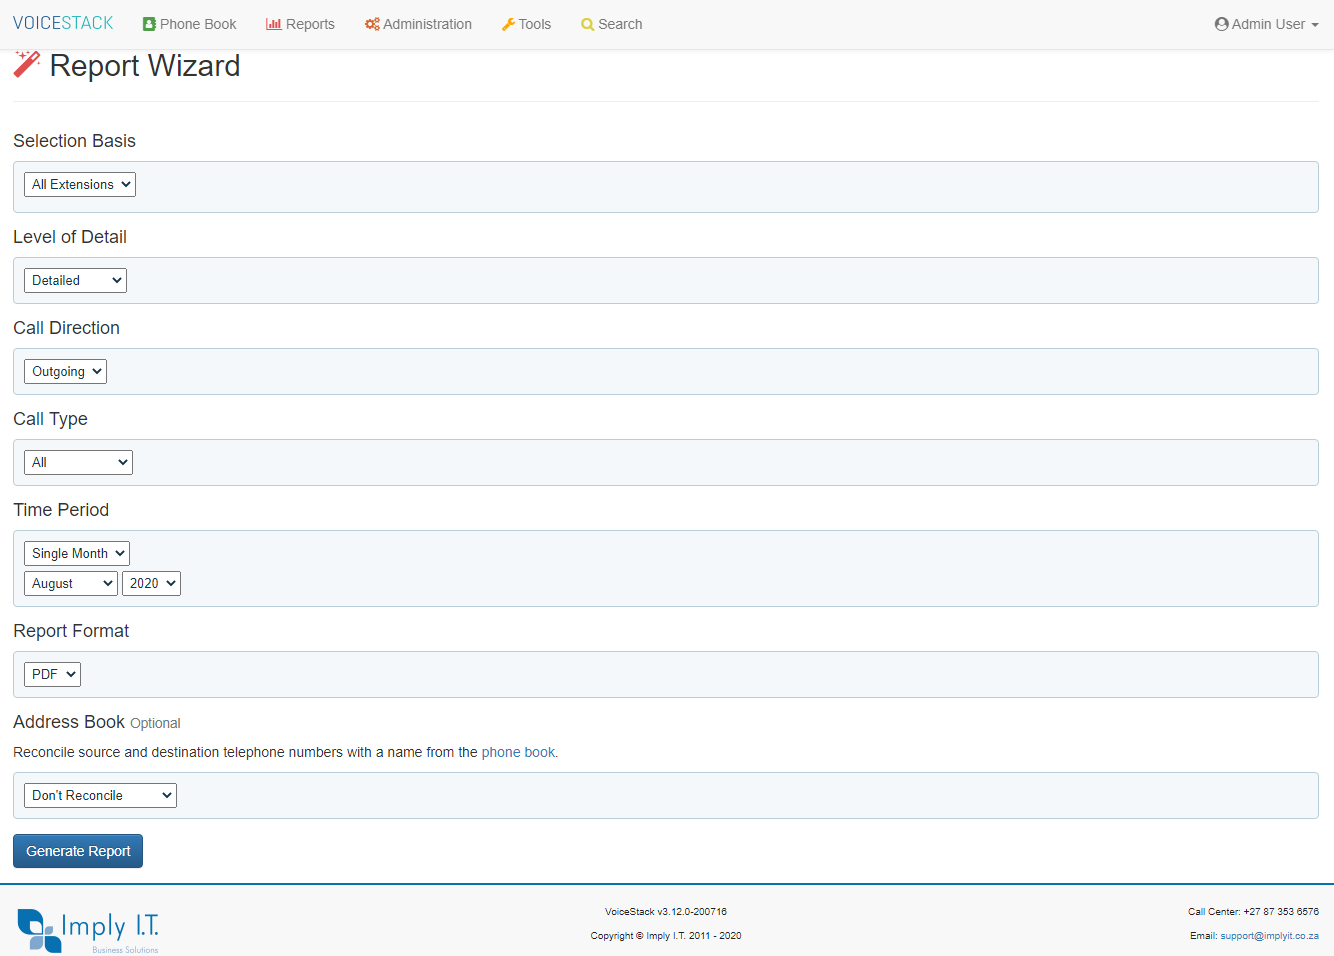Click the Administration gears icon

click(x=372, y=24)
